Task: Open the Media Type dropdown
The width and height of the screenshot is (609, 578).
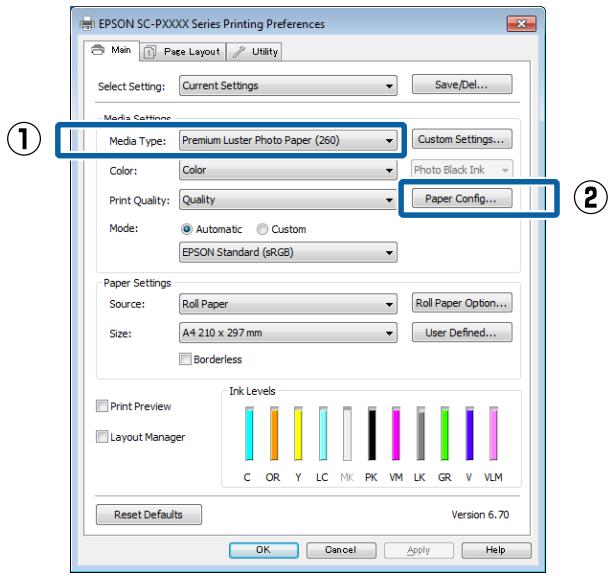Action: click(288, 140)
